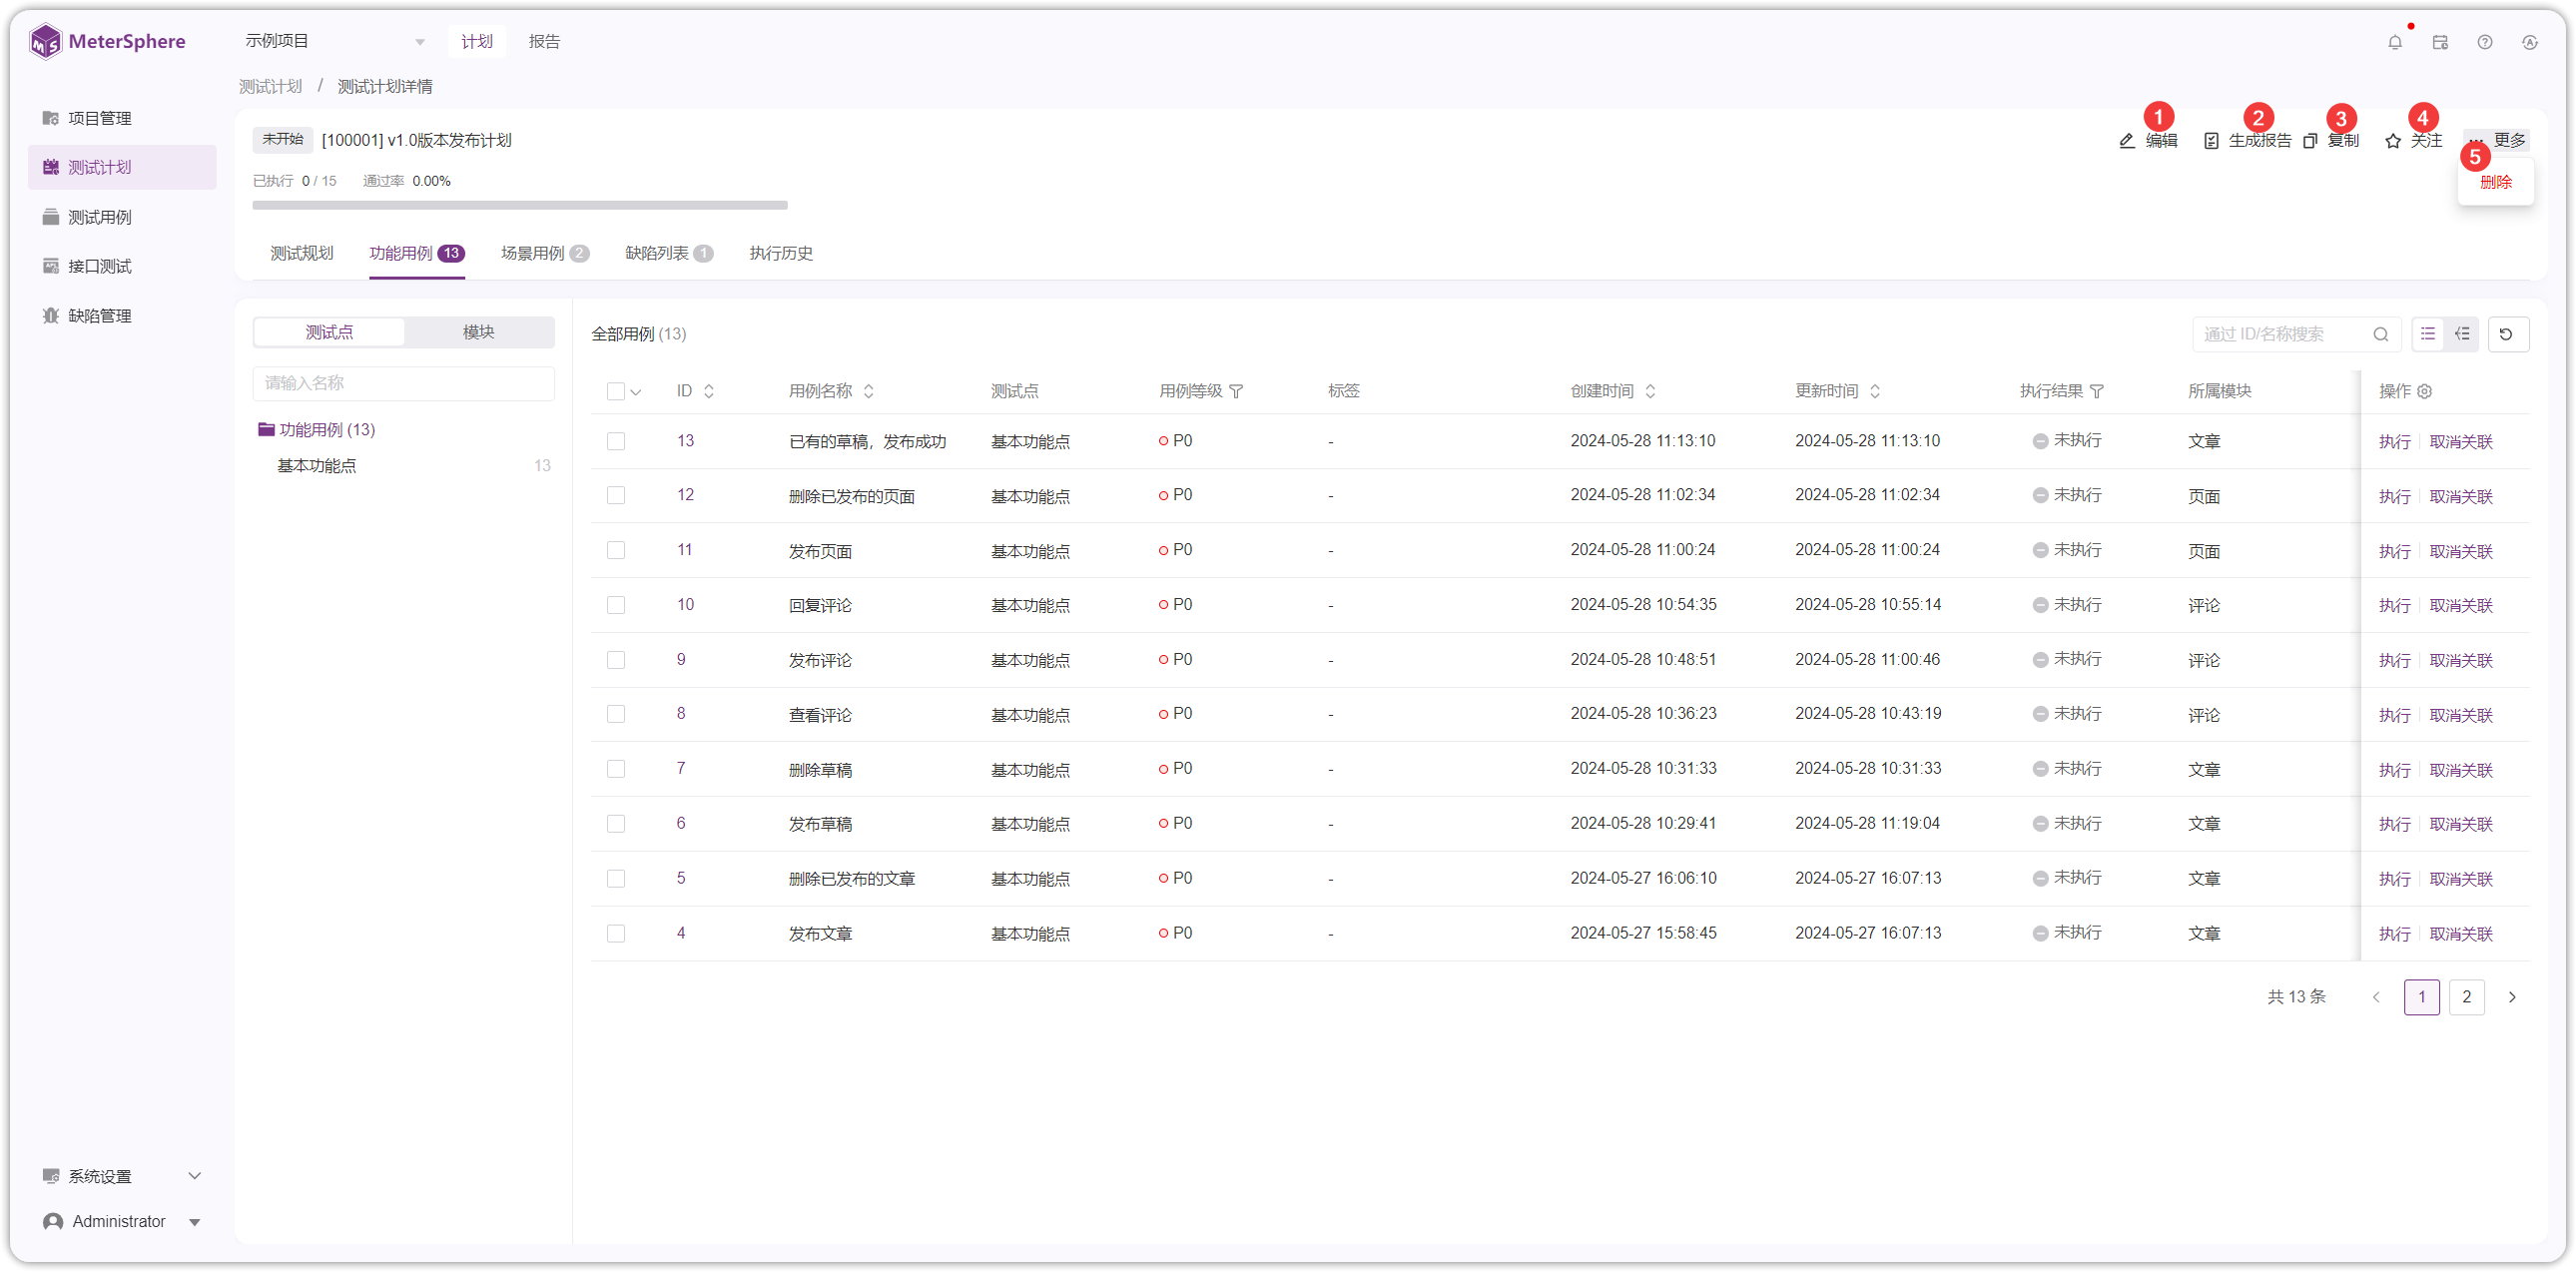The height and width of the screenshot is (1272, 2576).
Task: Open the 更多 actions menu
Action: click(2496, 140)
